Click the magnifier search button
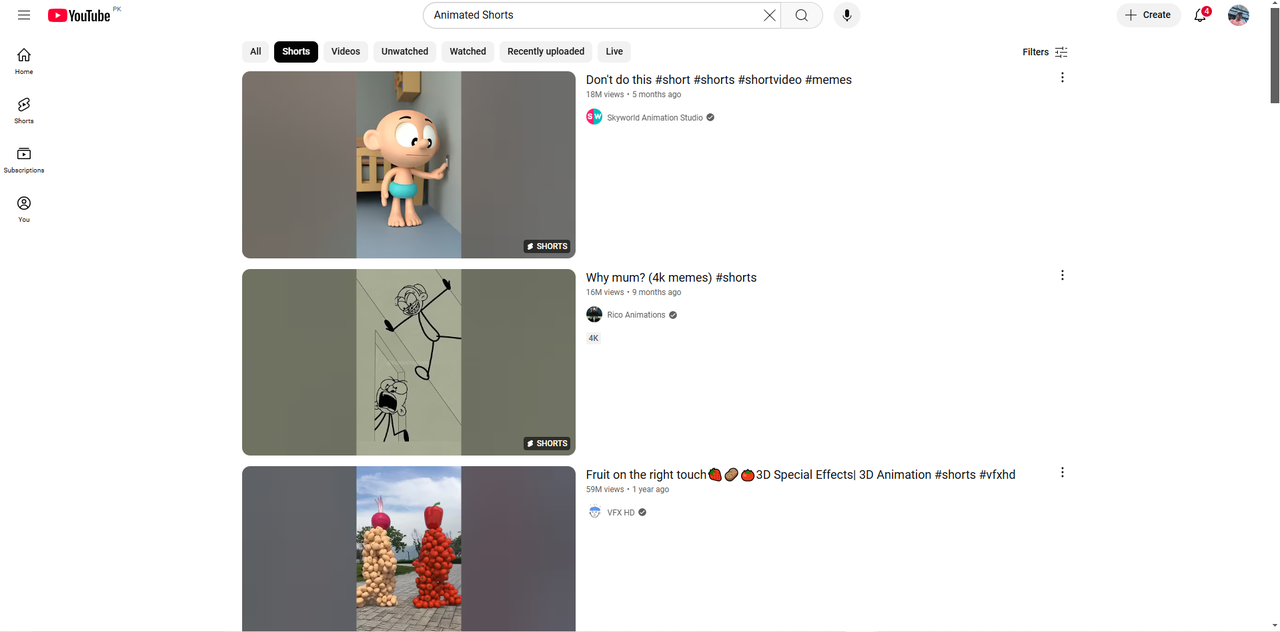Image resolution: width=1280 pixels, height=632 pixels. 802,15
